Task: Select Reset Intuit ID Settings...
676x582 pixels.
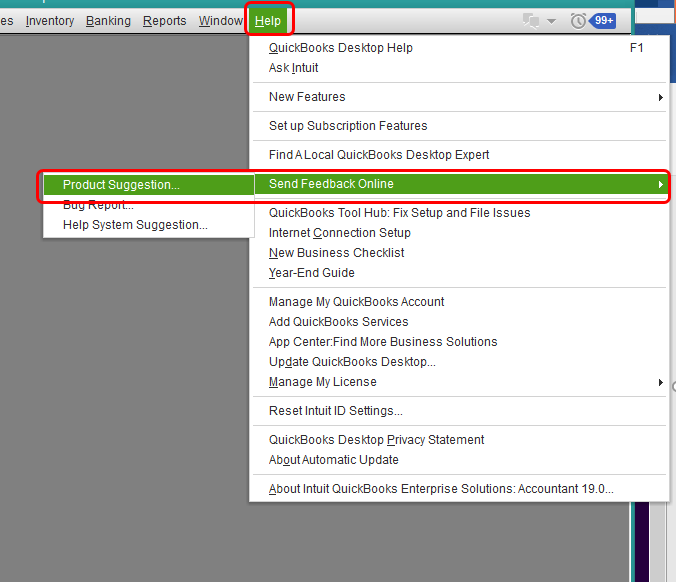Action: pos(460,410)
